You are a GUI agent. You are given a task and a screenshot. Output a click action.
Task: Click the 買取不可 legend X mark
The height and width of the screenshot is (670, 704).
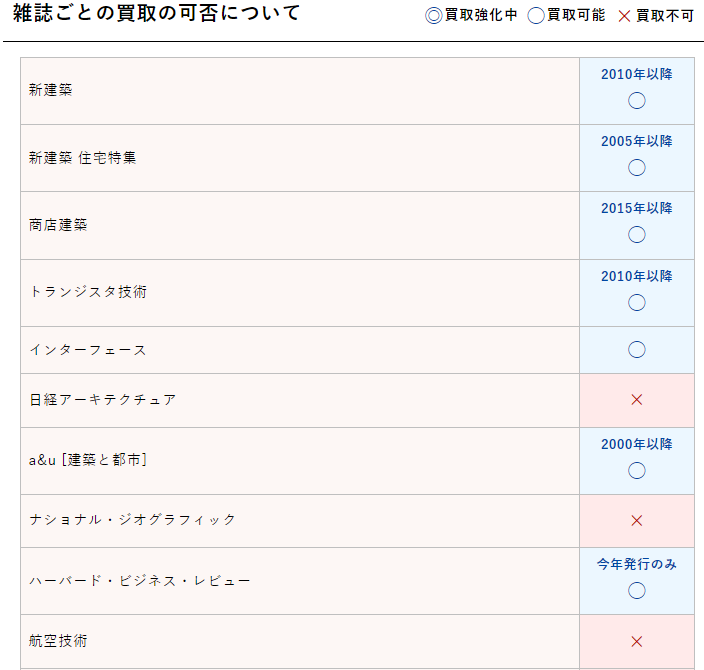pyautogui.click(x=625, y=16)
